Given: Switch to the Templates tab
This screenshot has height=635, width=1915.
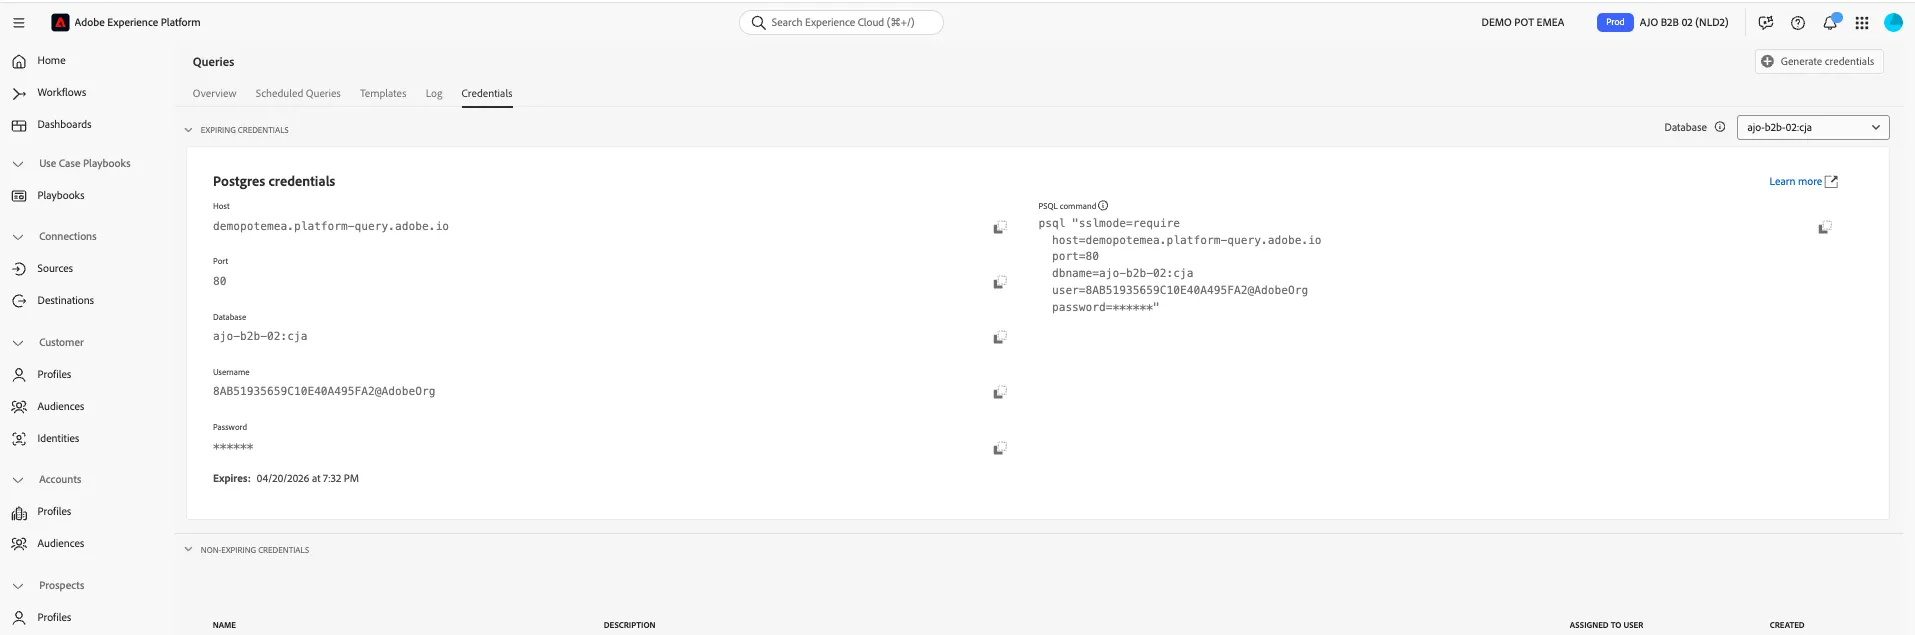Looking at the screenshot, I should (x=383, y=94).
